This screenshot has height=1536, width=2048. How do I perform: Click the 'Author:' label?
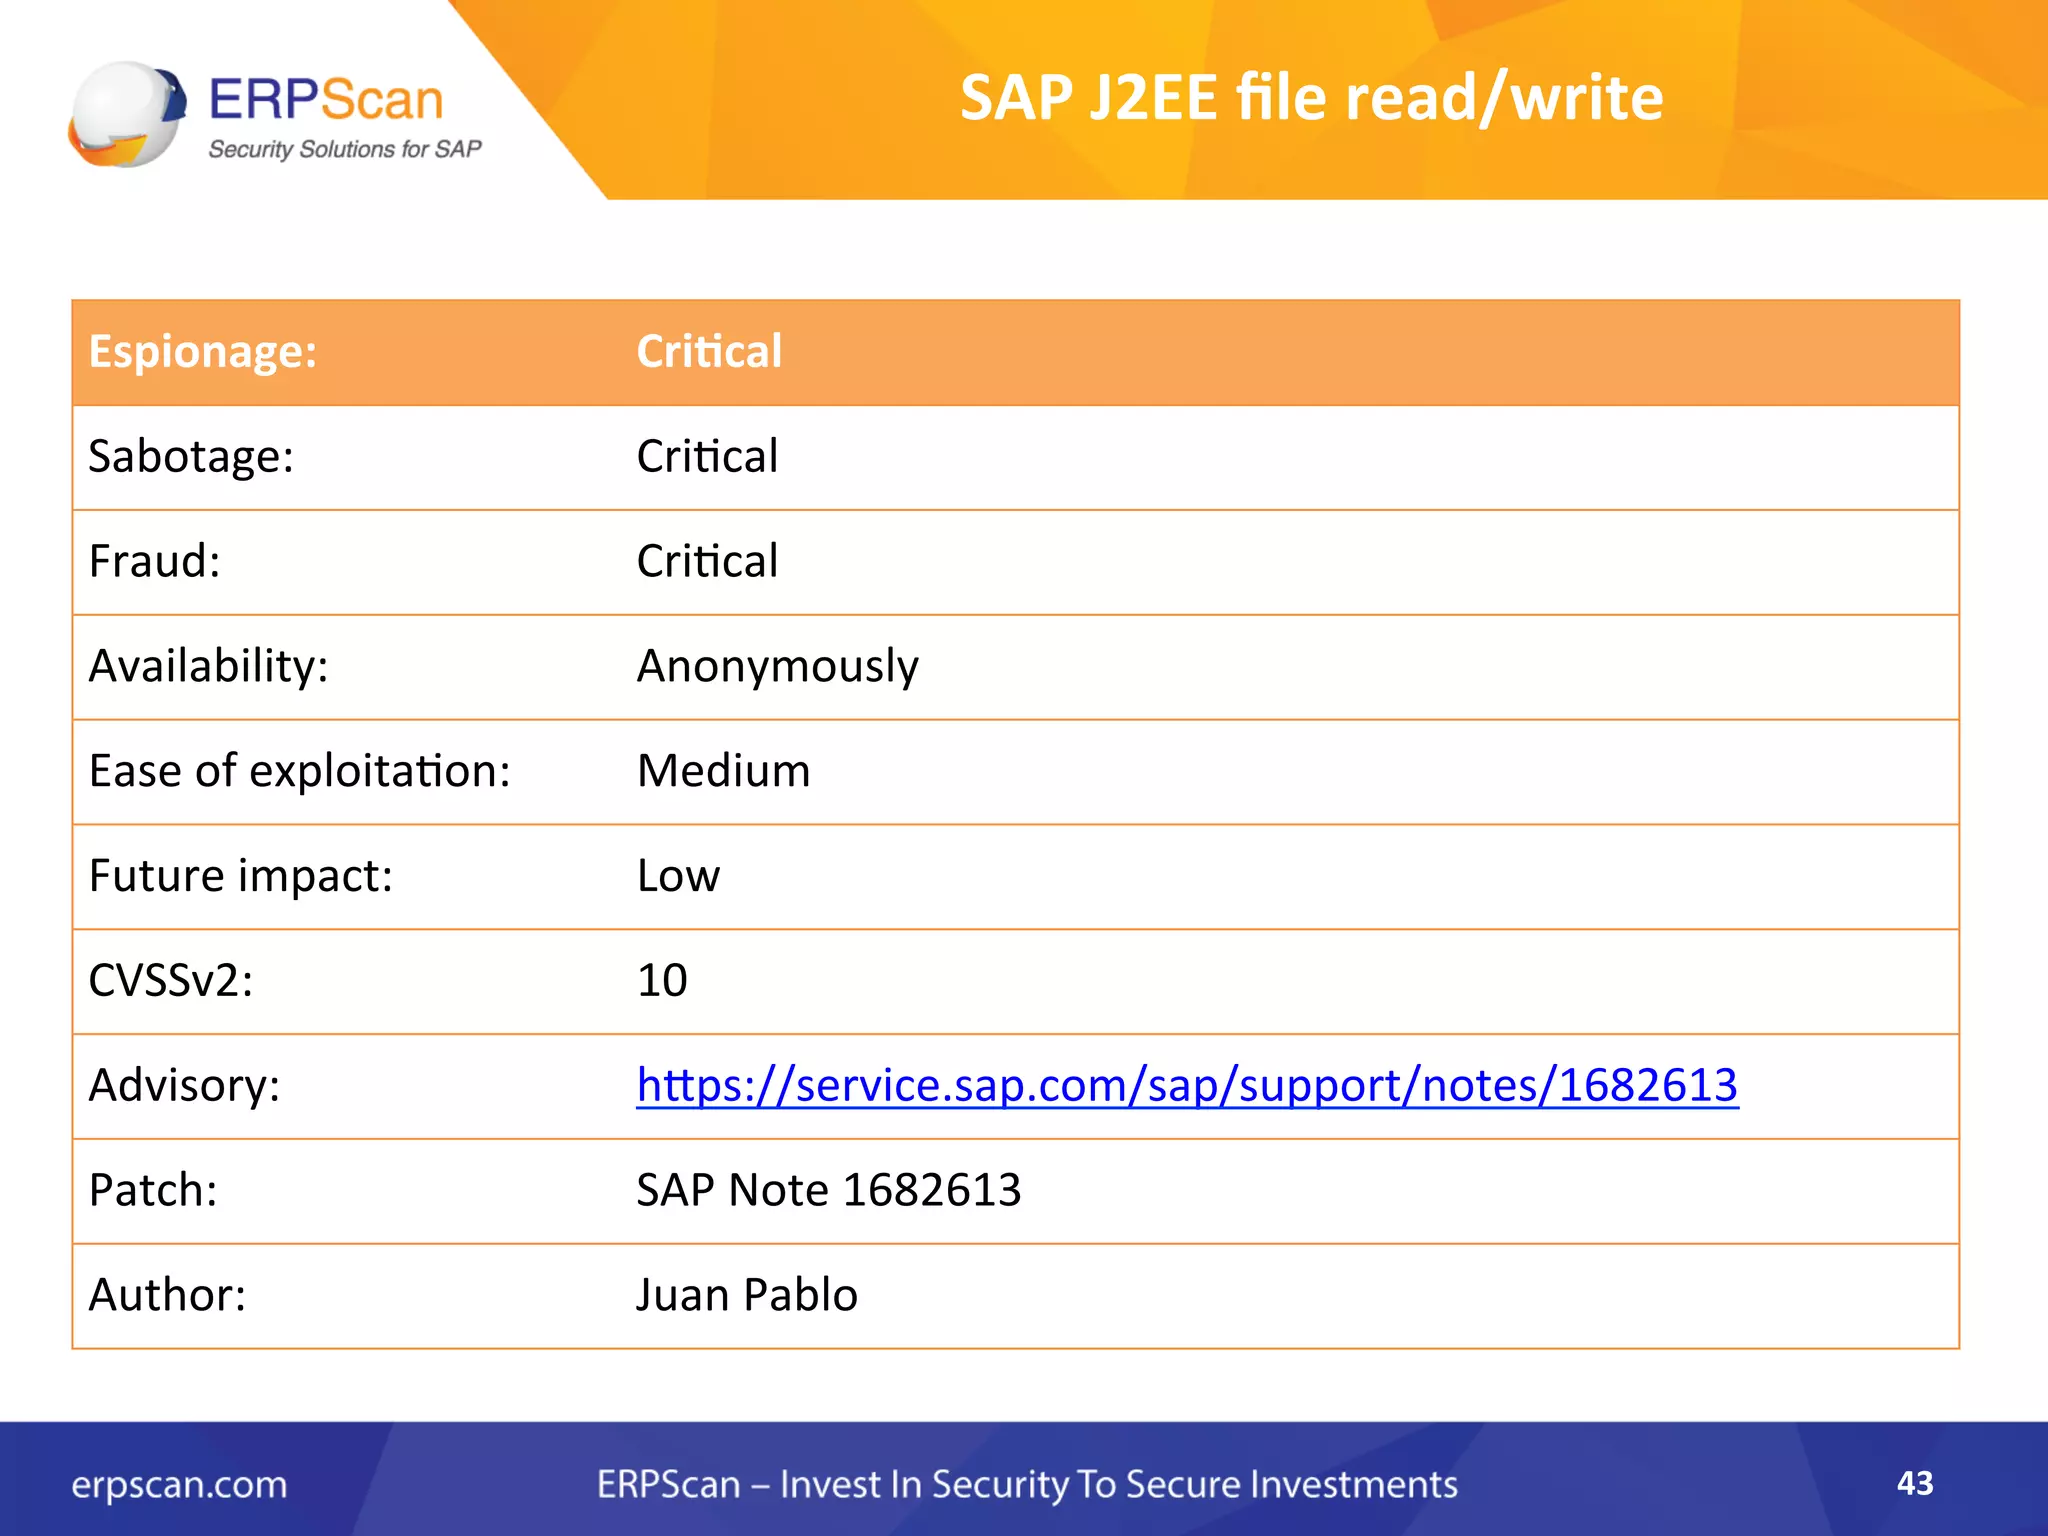167,1296
